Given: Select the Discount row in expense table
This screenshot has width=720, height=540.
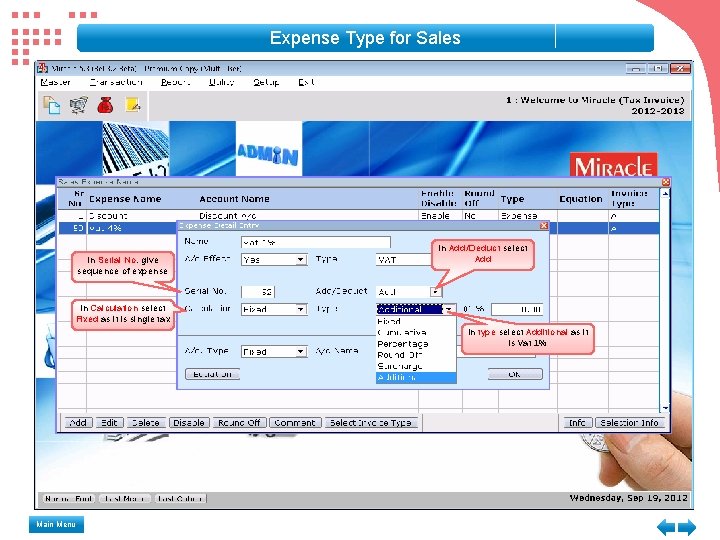Looking at the screenshot, I should coord(358,216).
